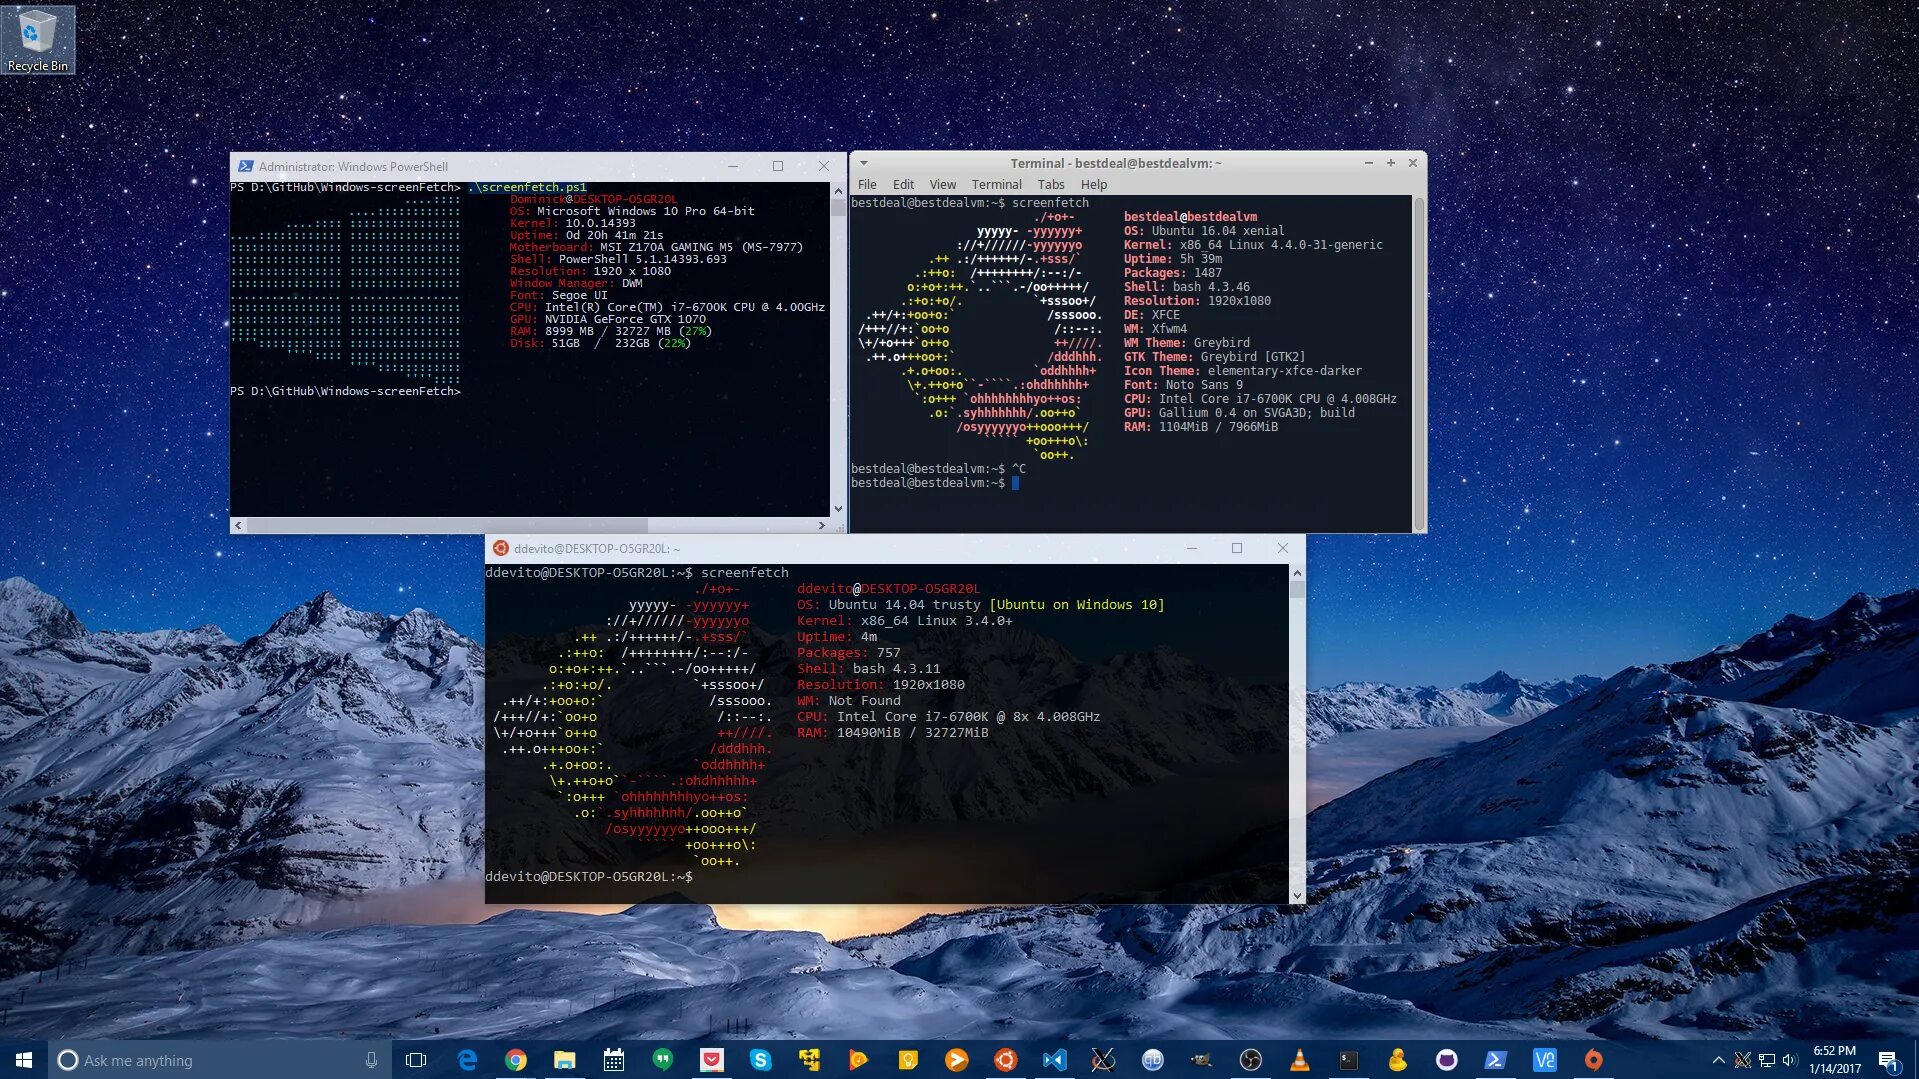Open File Explorer from the taskbar

[x=565, y=1060]
